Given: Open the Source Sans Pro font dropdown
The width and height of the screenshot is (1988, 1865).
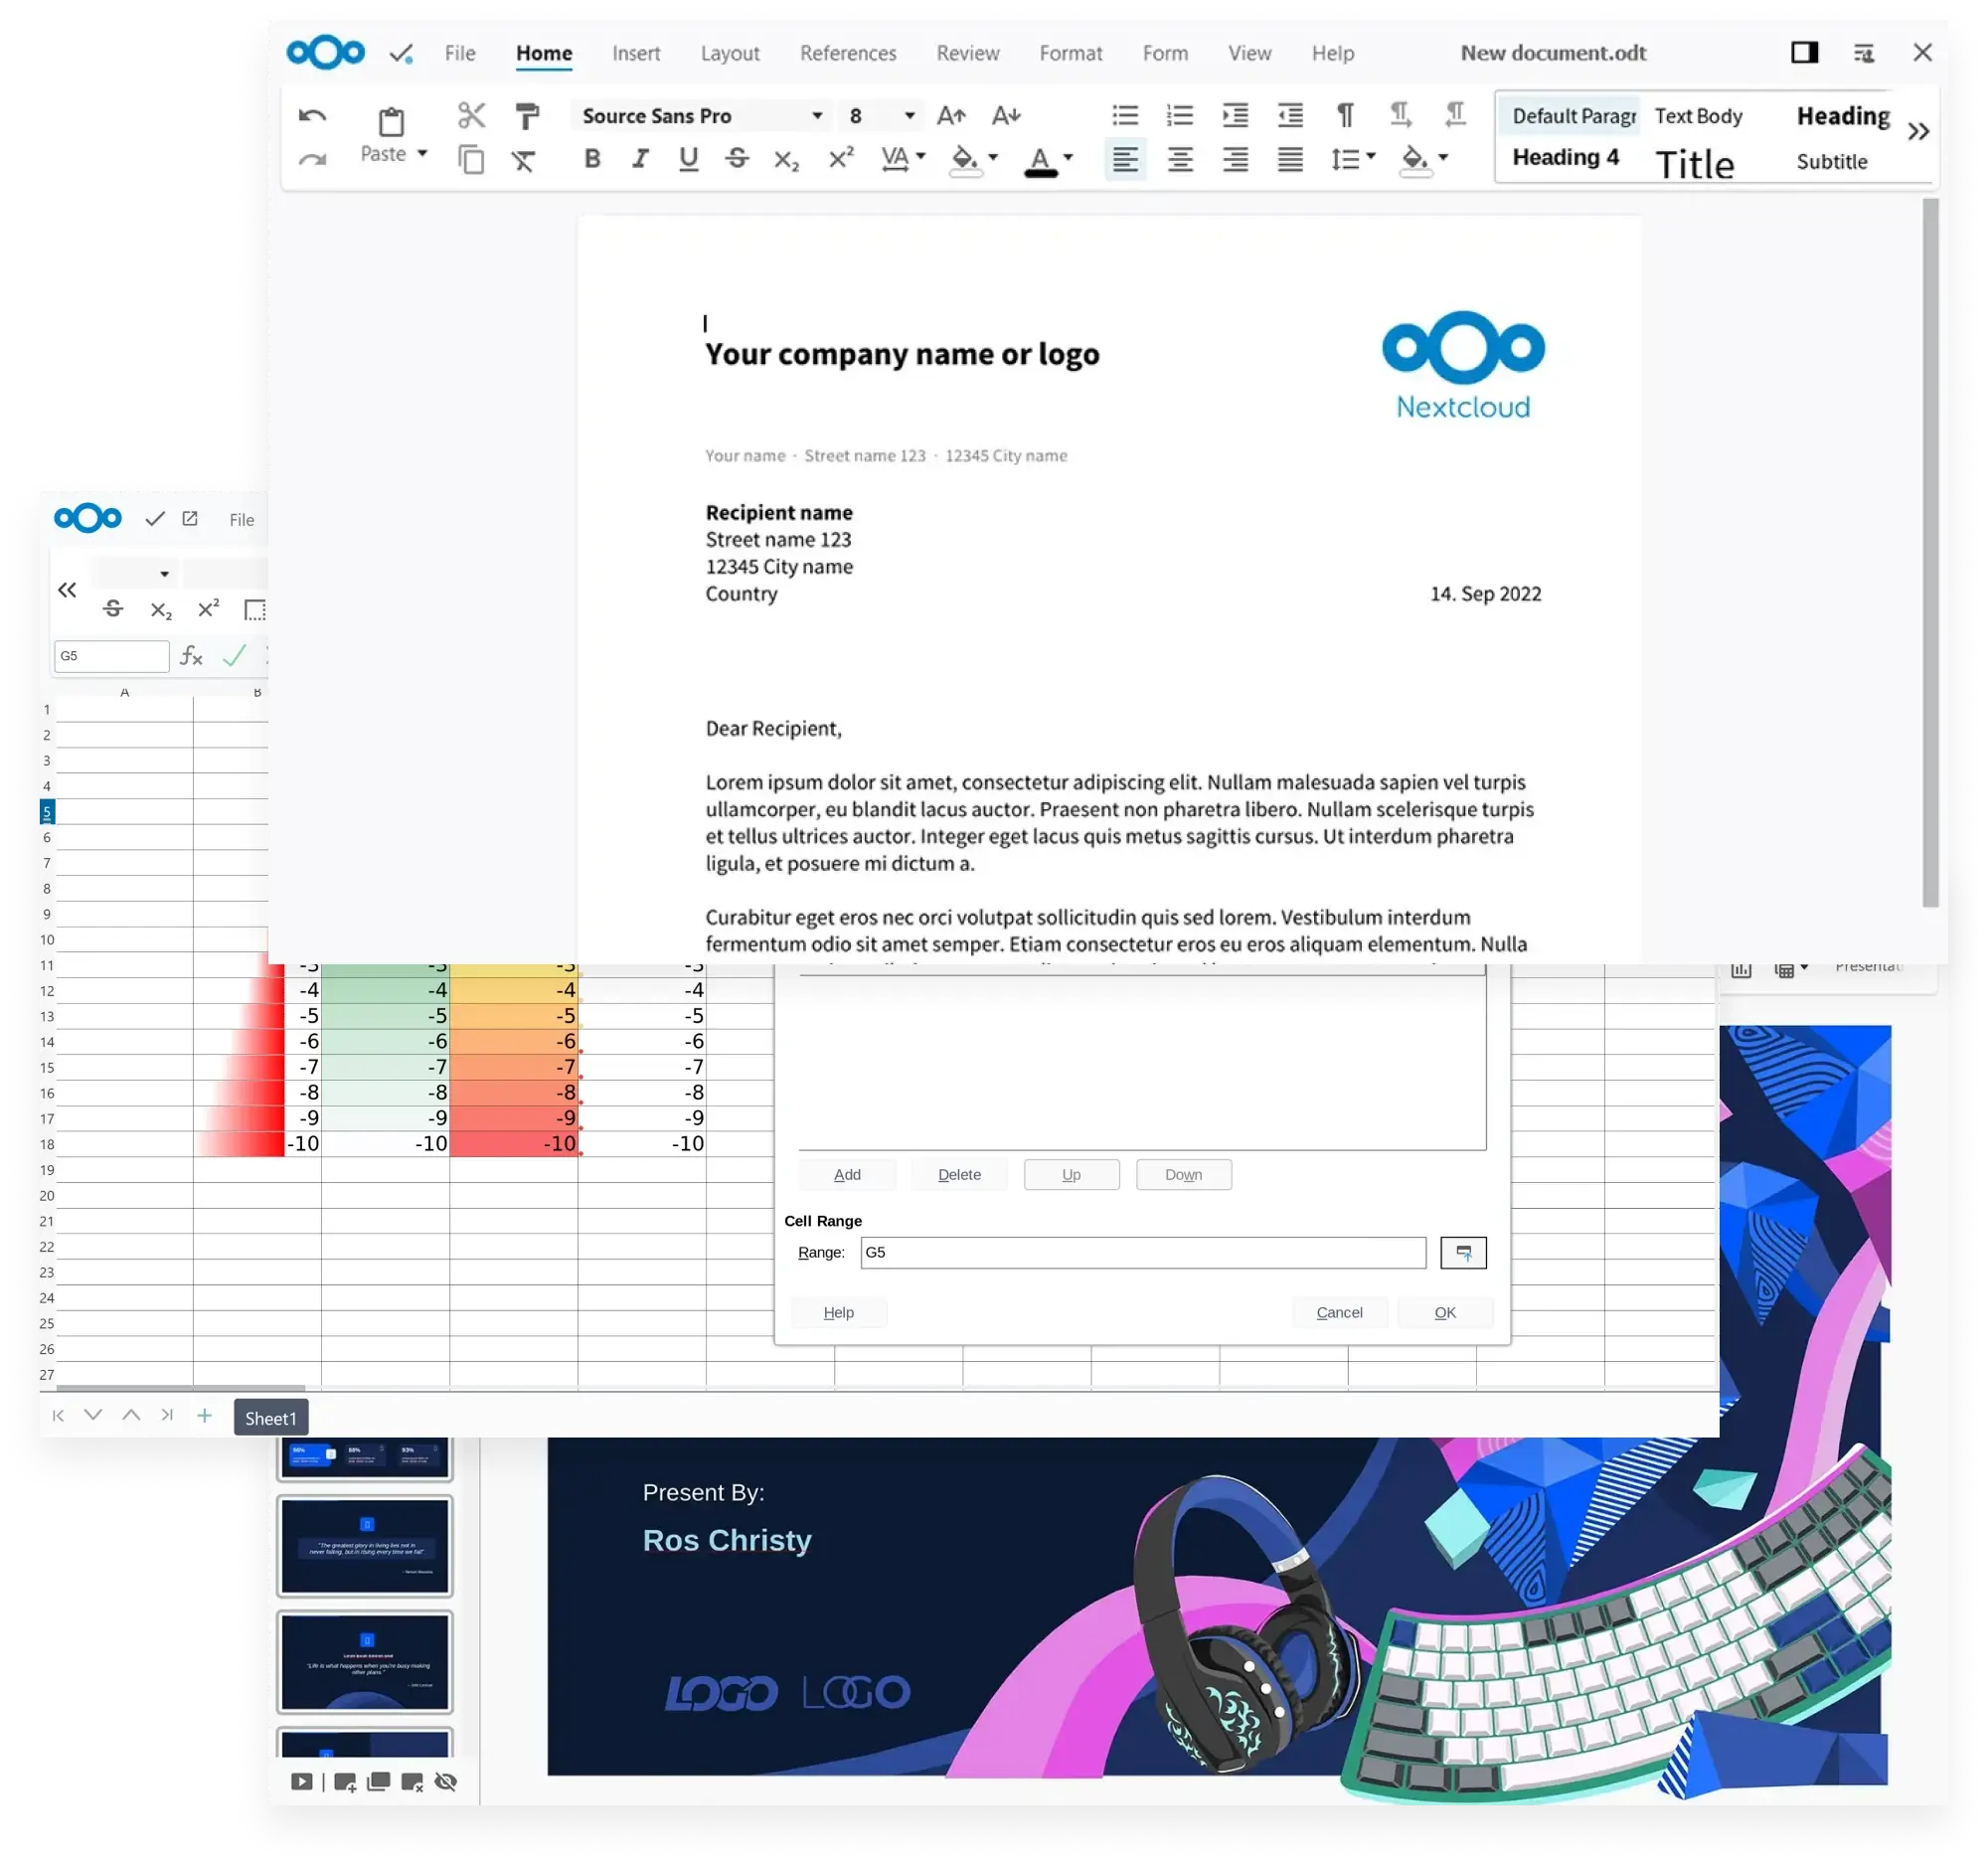Looking at the screenshot, I should [x=816, y=116].
